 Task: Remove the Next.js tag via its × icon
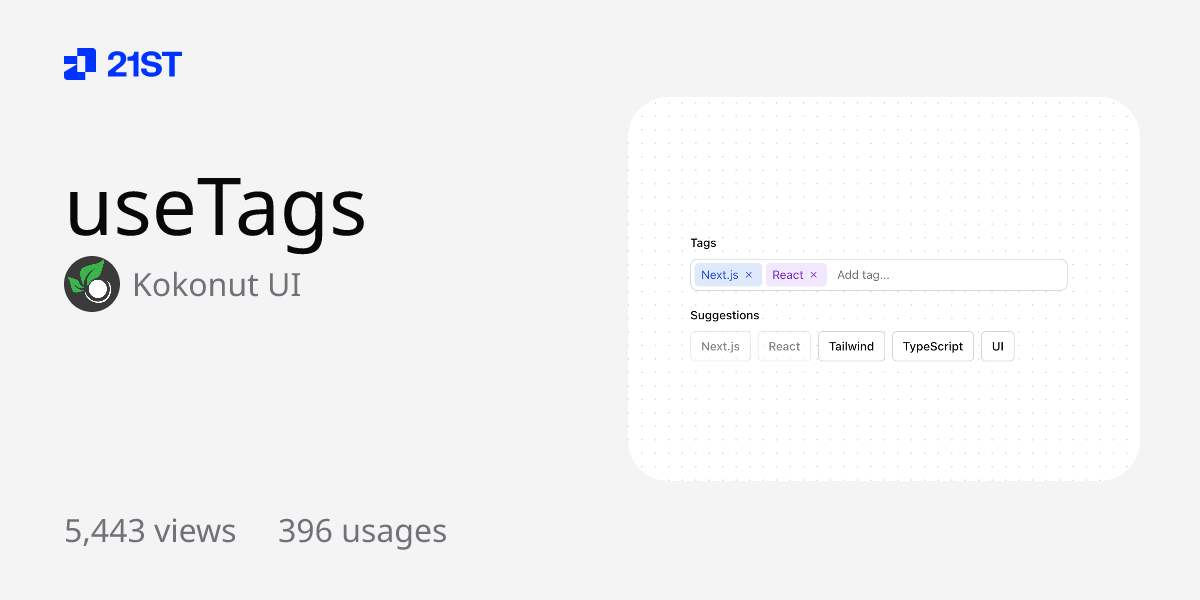click(748, 274)
